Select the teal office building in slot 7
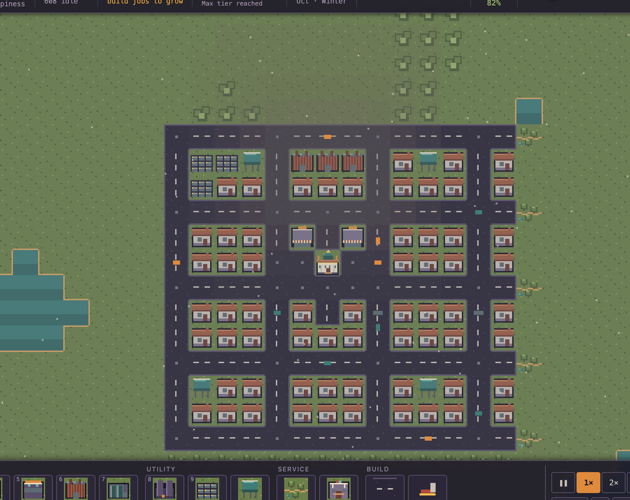The height and width of the screenshot is (500, 630). pyautogui.click(x=119, y=488)
